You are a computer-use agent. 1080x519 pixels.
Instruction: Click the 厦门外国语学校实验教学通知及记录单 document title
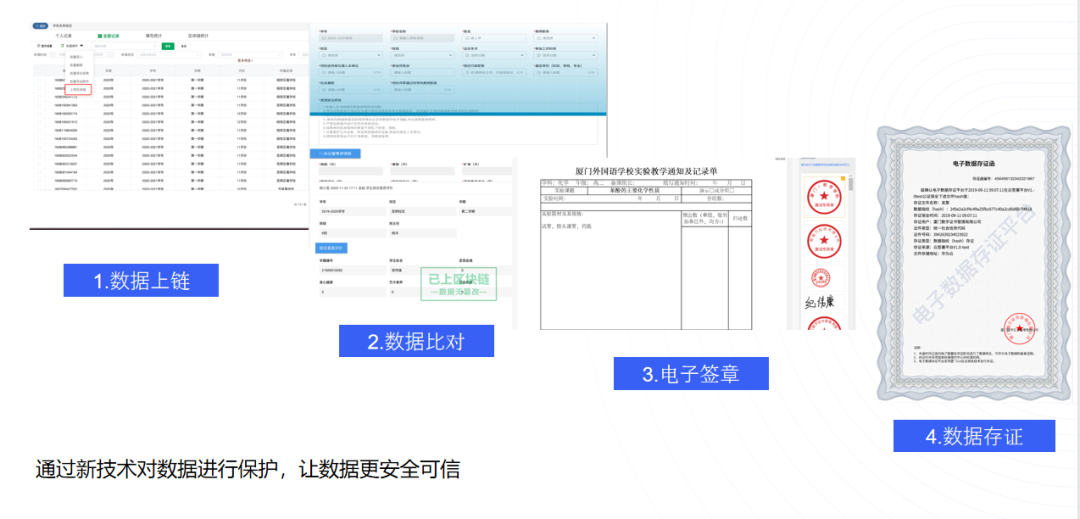645,170
